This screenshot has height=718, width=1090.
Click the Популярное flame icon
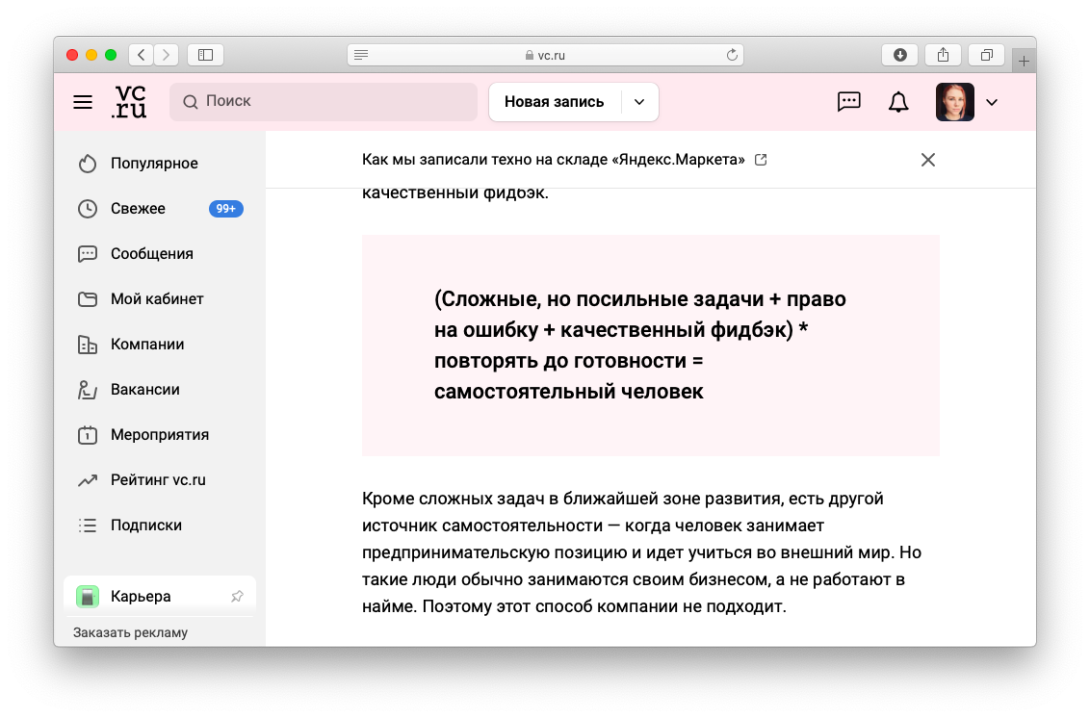coord(88,163)
